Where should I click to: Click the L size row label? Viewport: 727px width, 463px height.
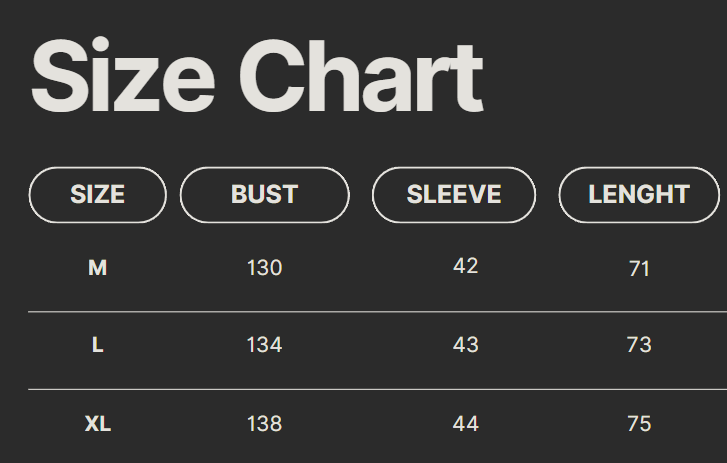coord(98,345)
